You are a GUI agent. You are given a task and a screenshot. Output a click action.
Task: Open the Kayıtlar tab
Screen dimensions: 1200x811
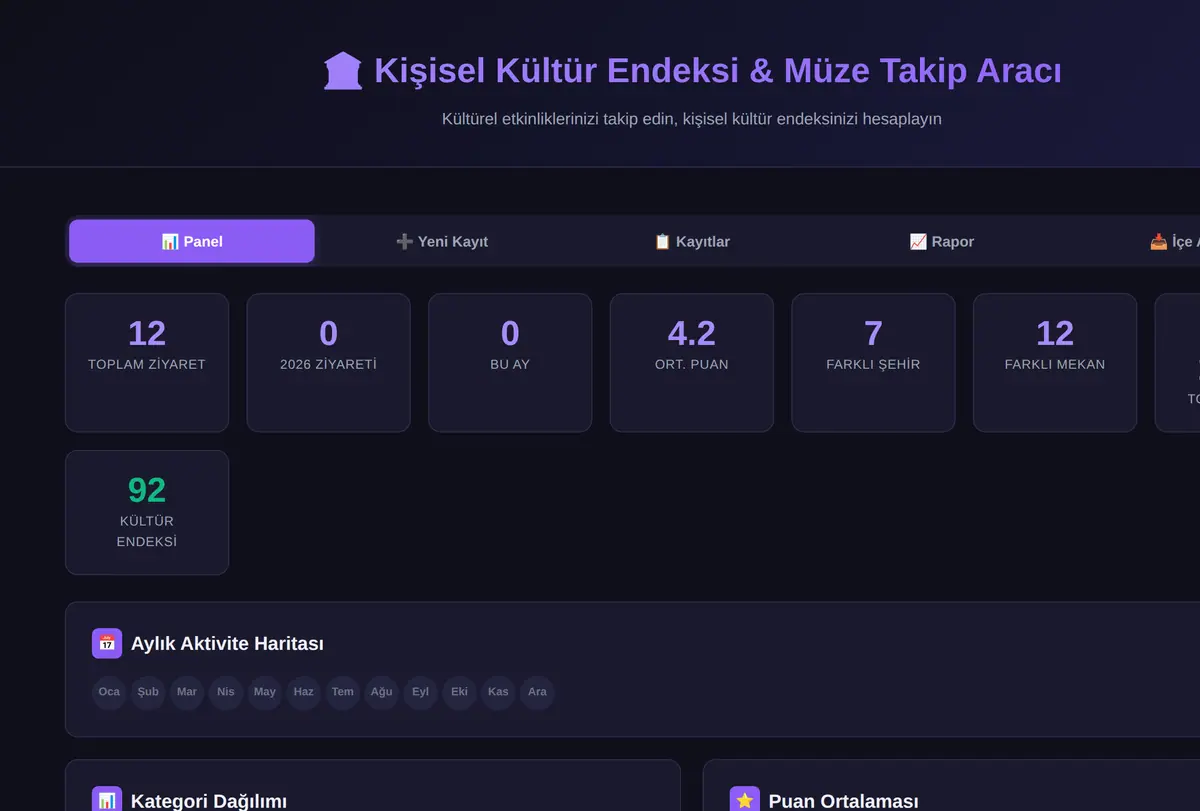pyautogui.click(x=692, y=241)
